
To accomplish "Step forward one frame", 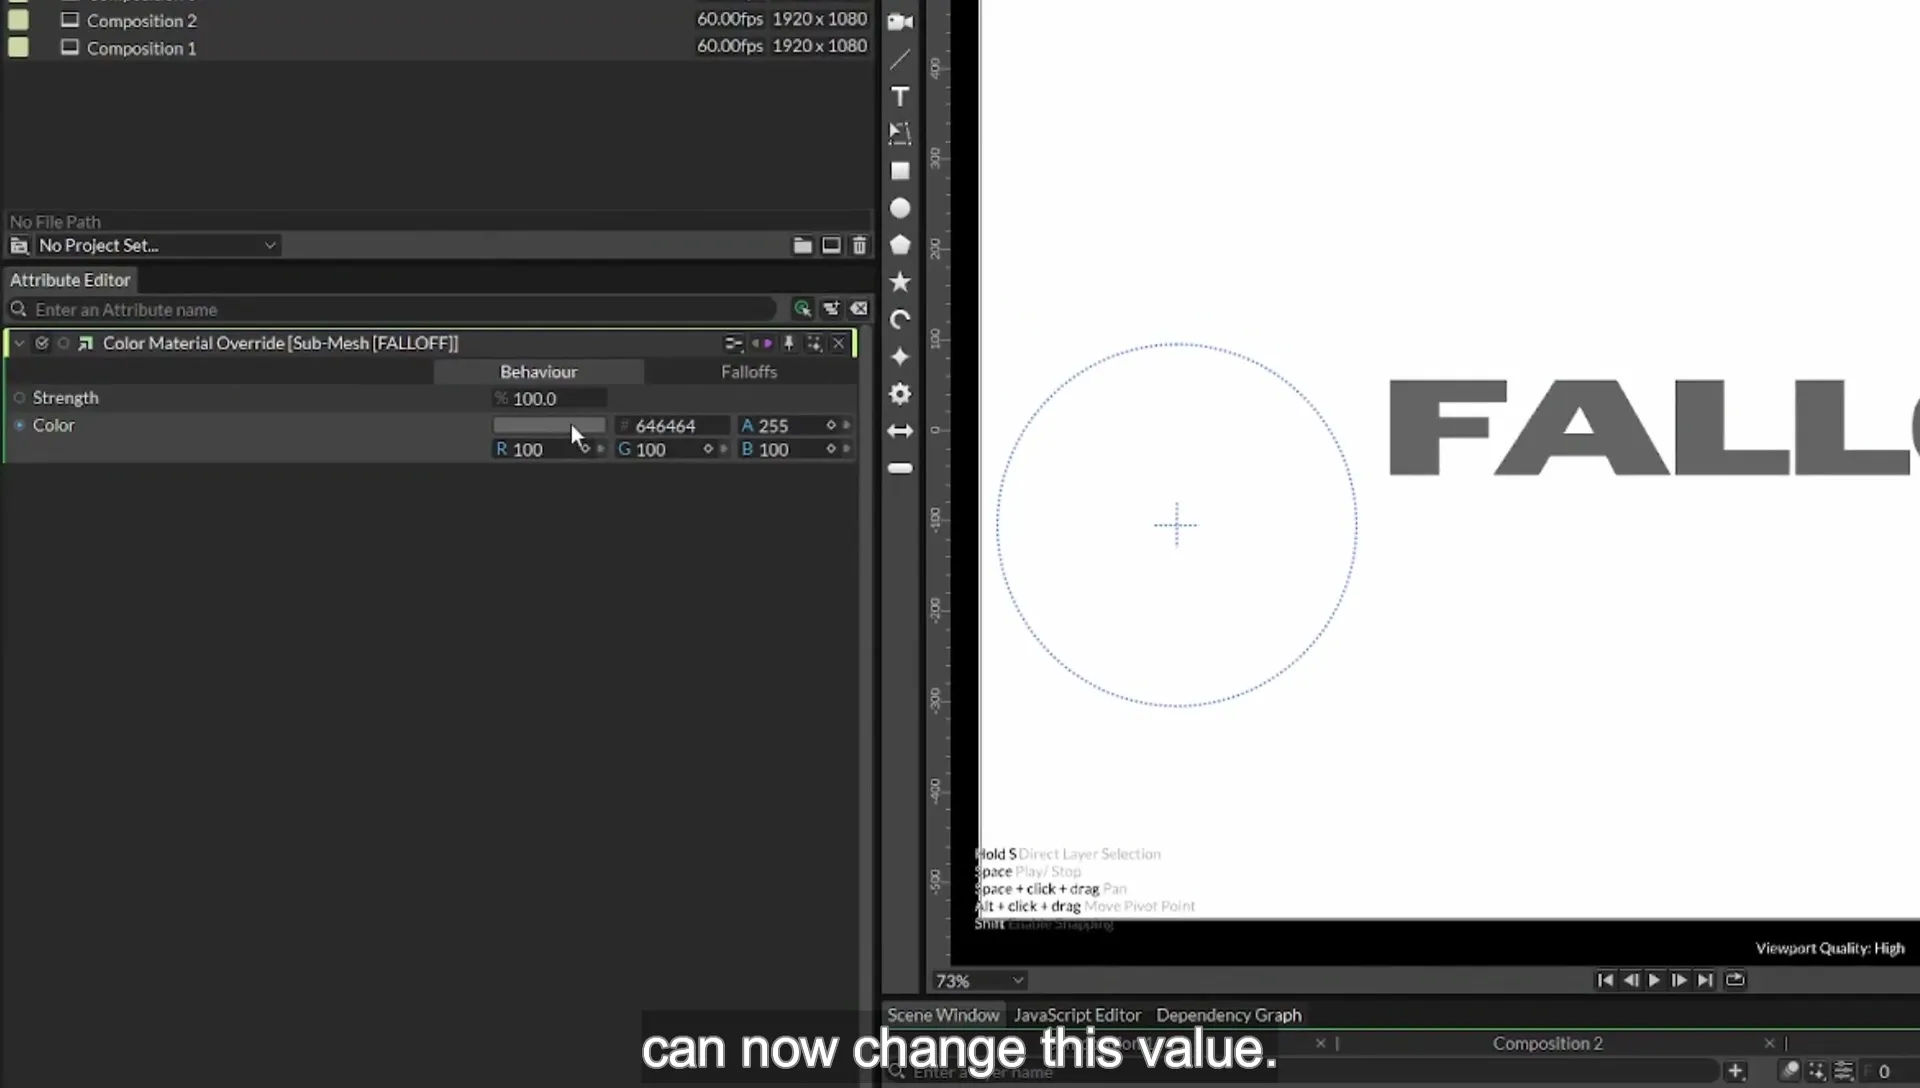I will pyautogui.click(x=1679, y=980).
